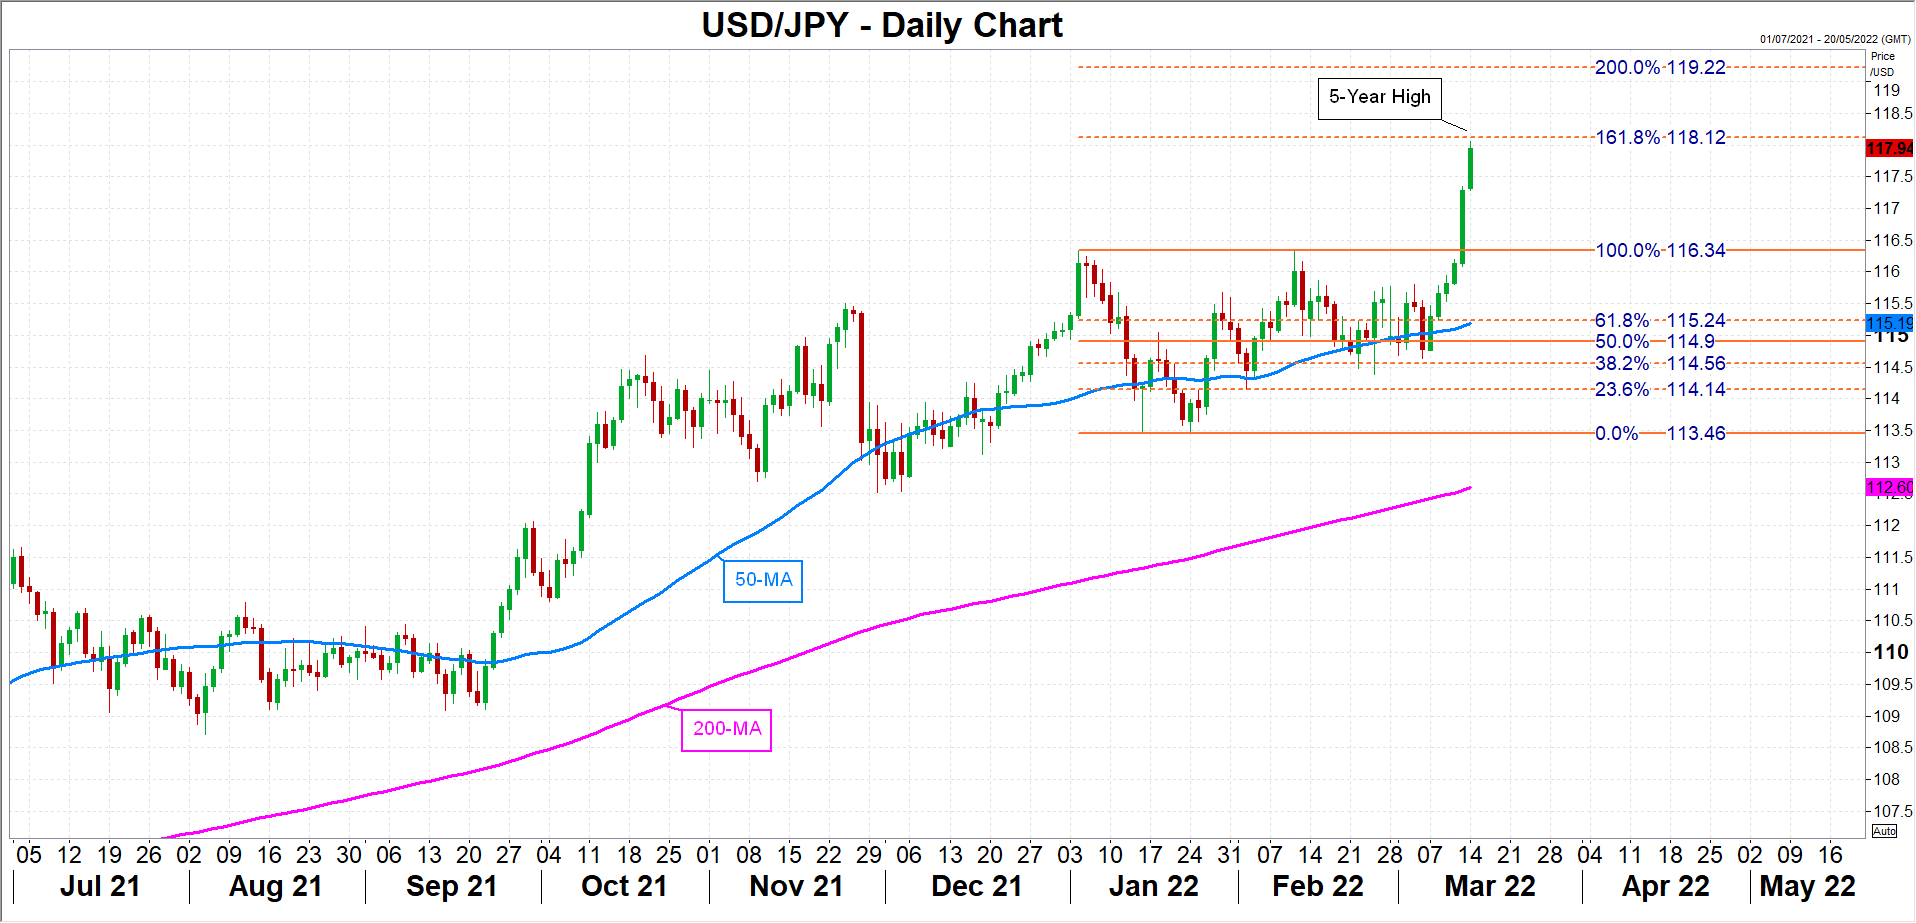
Task: Select the 23.6% 114.14 Fibonacci label
Action: pyautogui.click(x=1660, y=389)
